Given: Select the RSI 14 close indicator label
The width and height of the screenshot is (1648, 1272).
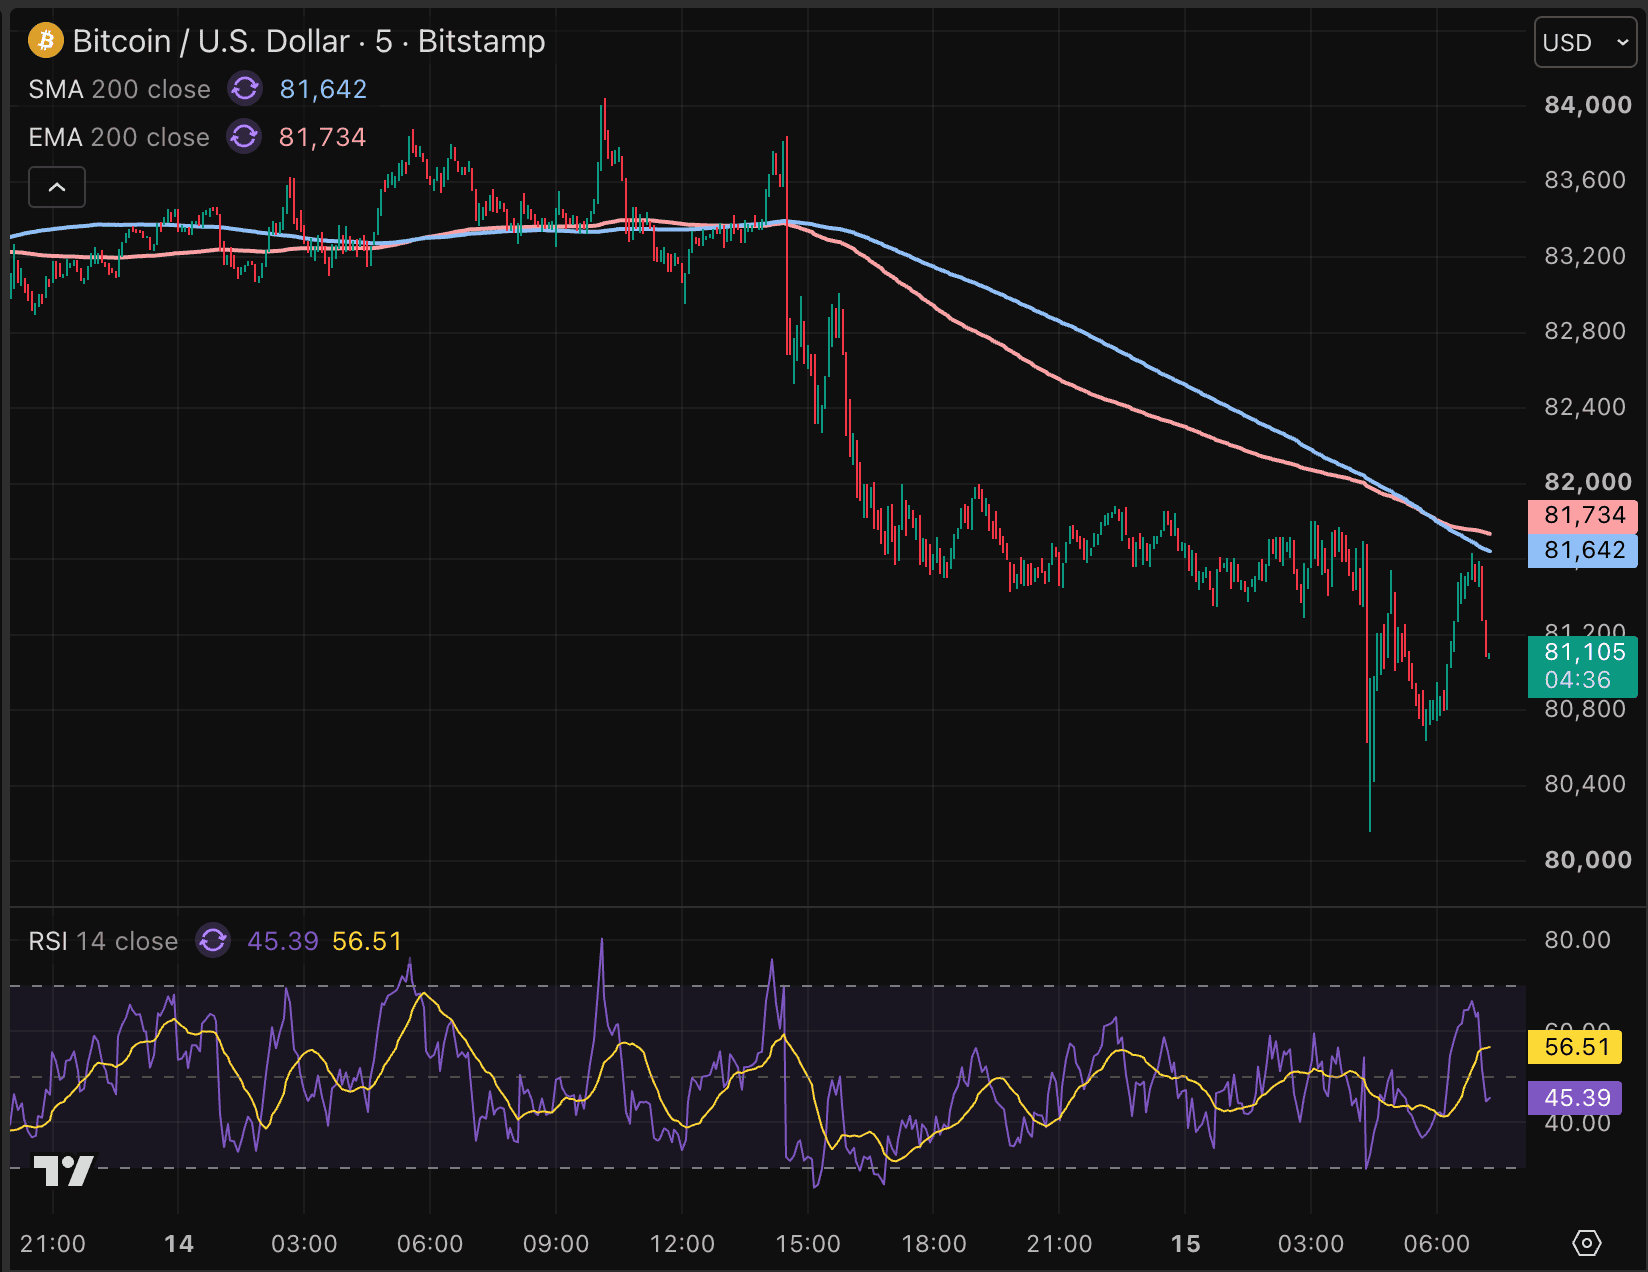Looking at the screenshot, I should click(103, 941).
